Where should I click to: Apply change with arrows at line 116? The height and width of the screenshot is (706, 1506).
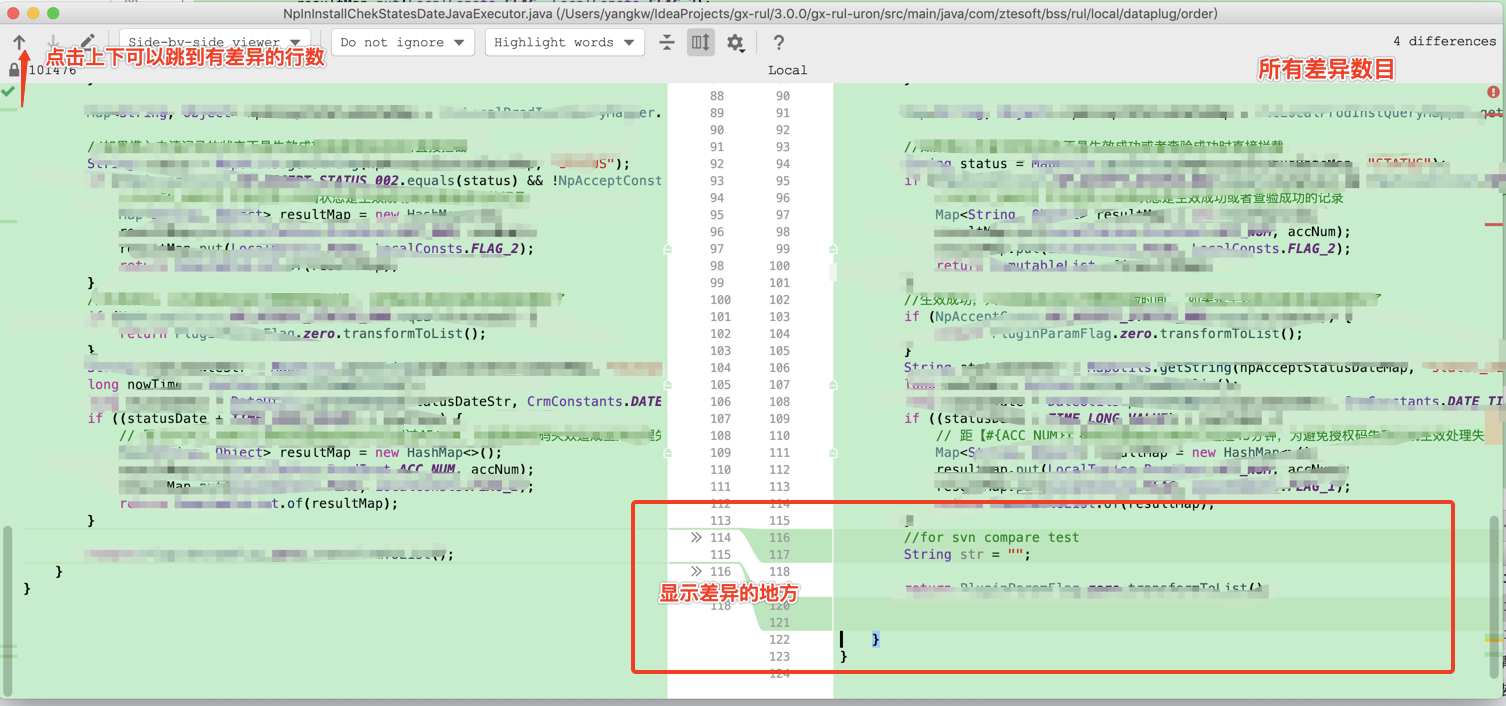696,572
